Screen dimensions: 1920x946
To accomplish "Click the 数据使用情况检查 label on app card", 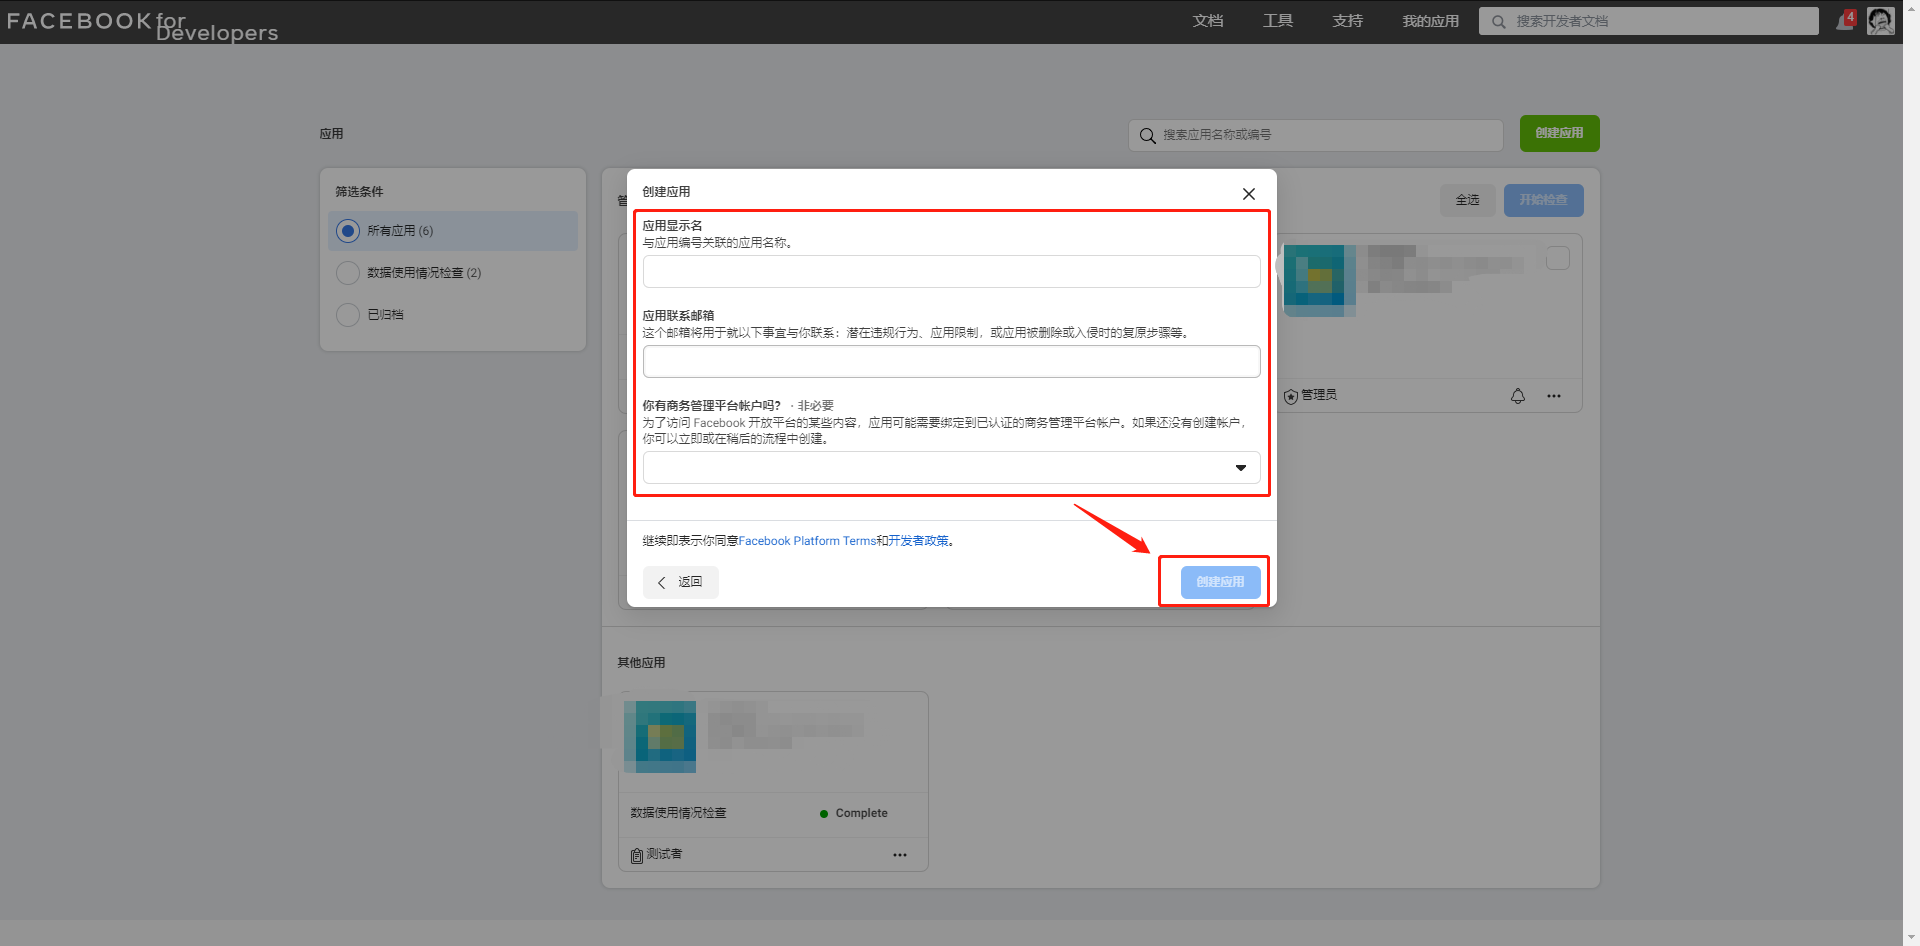I will [x=678, y=813].
